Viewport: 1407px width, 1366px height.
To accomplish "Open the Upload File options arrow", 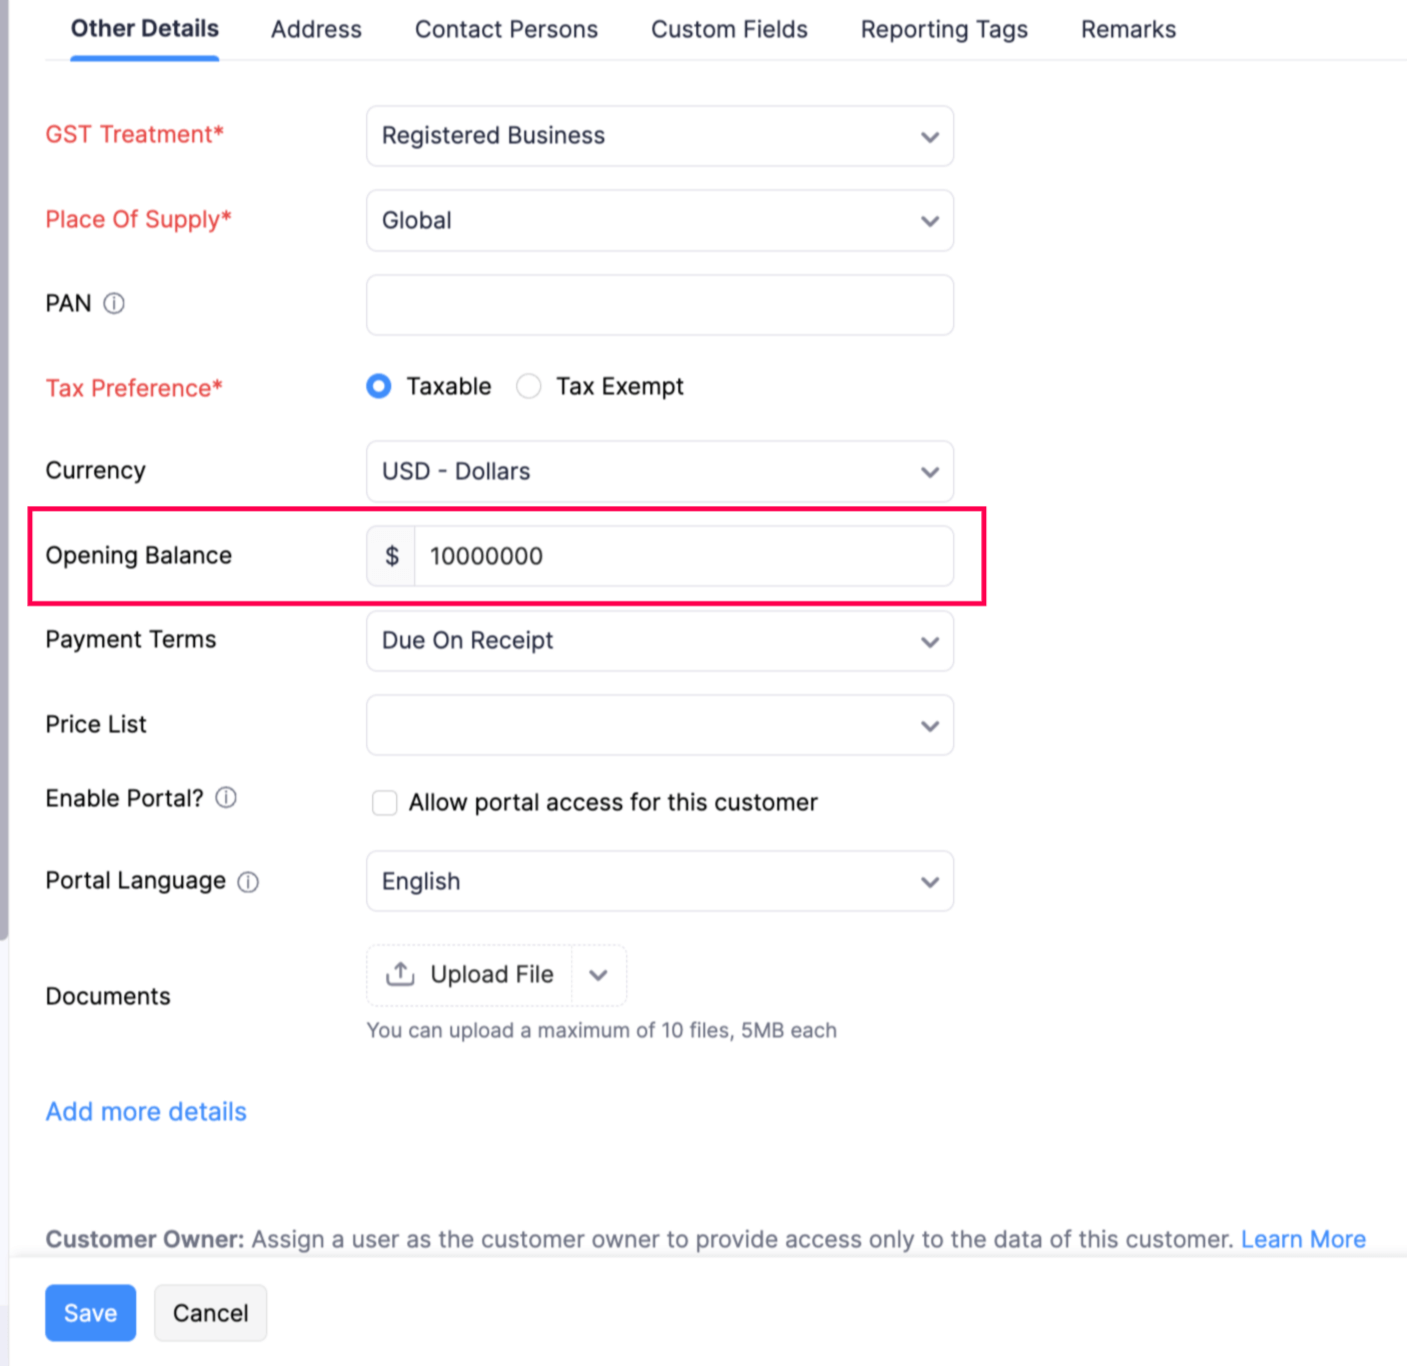I will coord(598,975).
